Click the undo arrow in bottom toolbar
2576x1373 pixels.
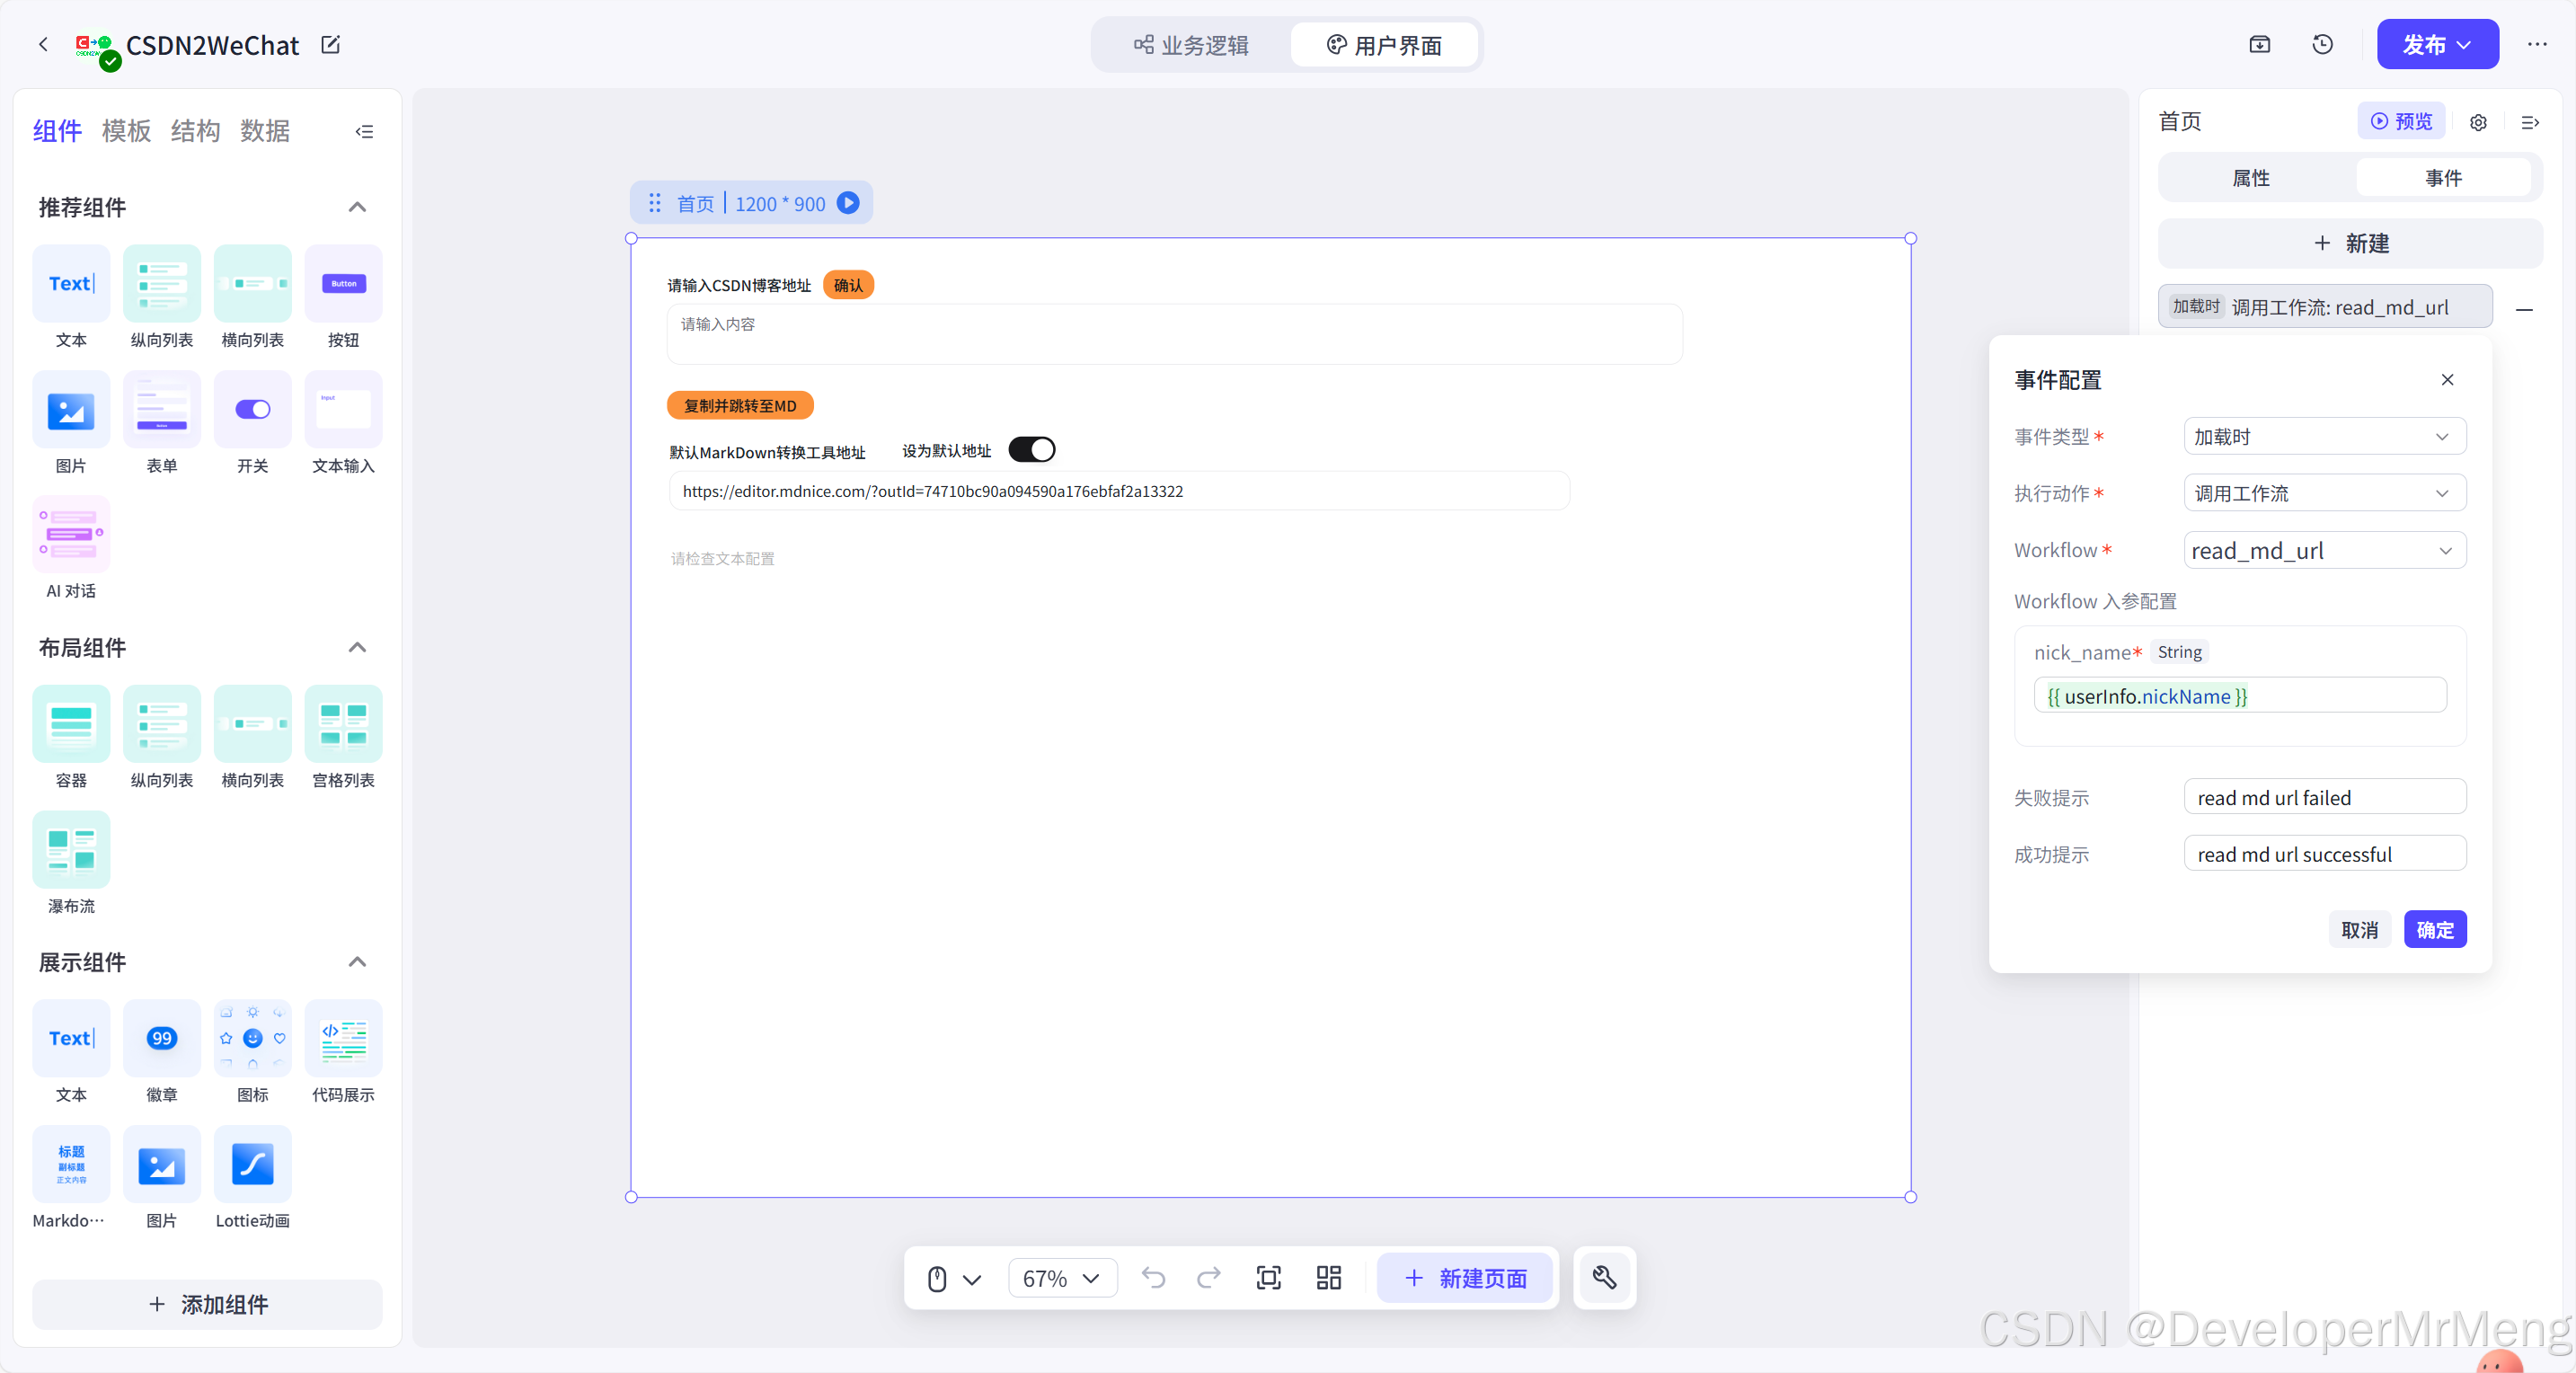pyautogui.click(x=1153, y=1277)
